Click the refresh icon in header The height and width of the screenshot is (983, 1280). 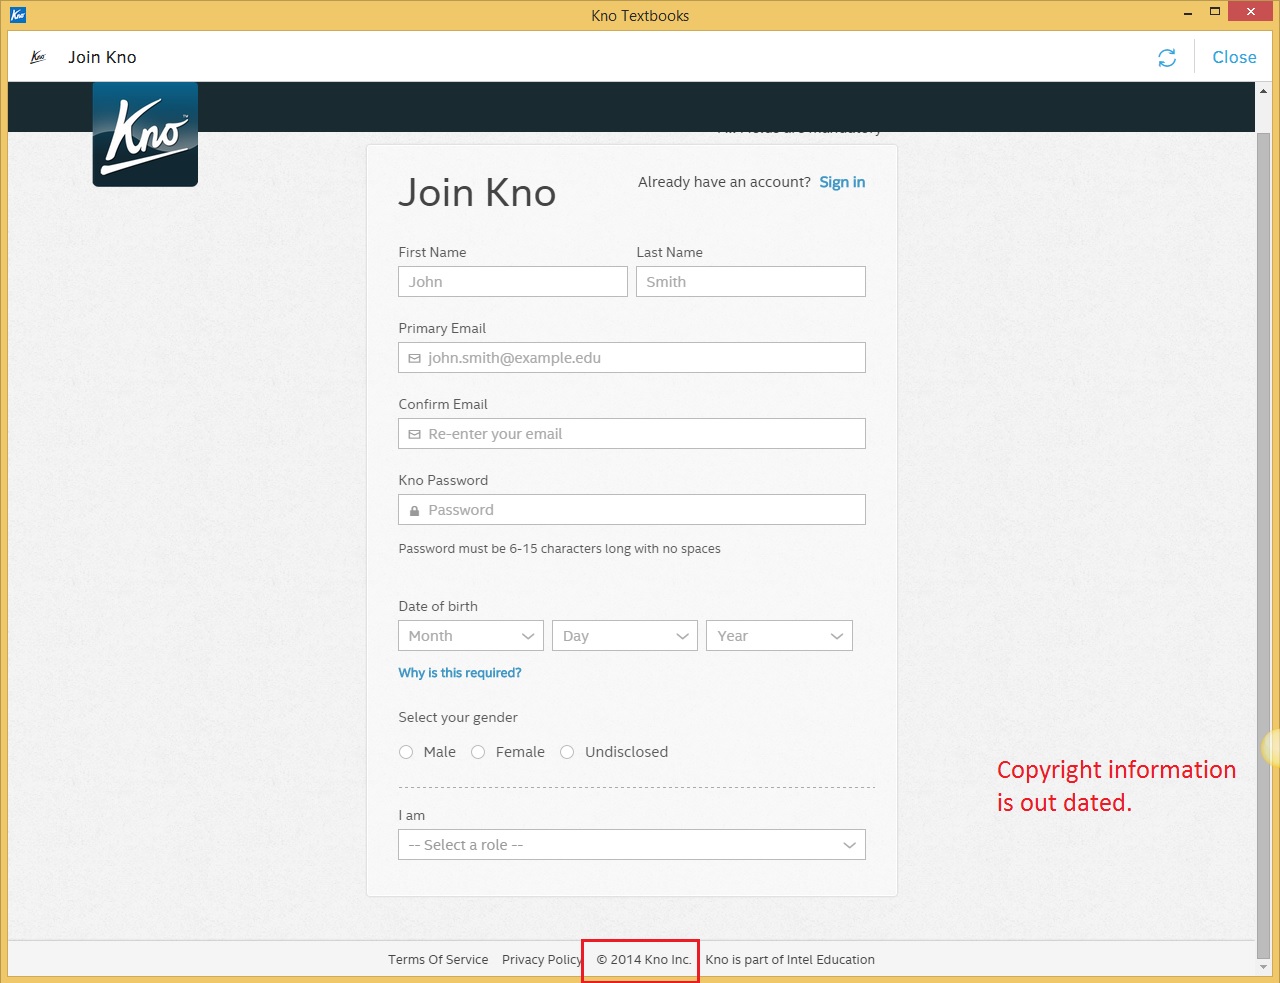1167,58
